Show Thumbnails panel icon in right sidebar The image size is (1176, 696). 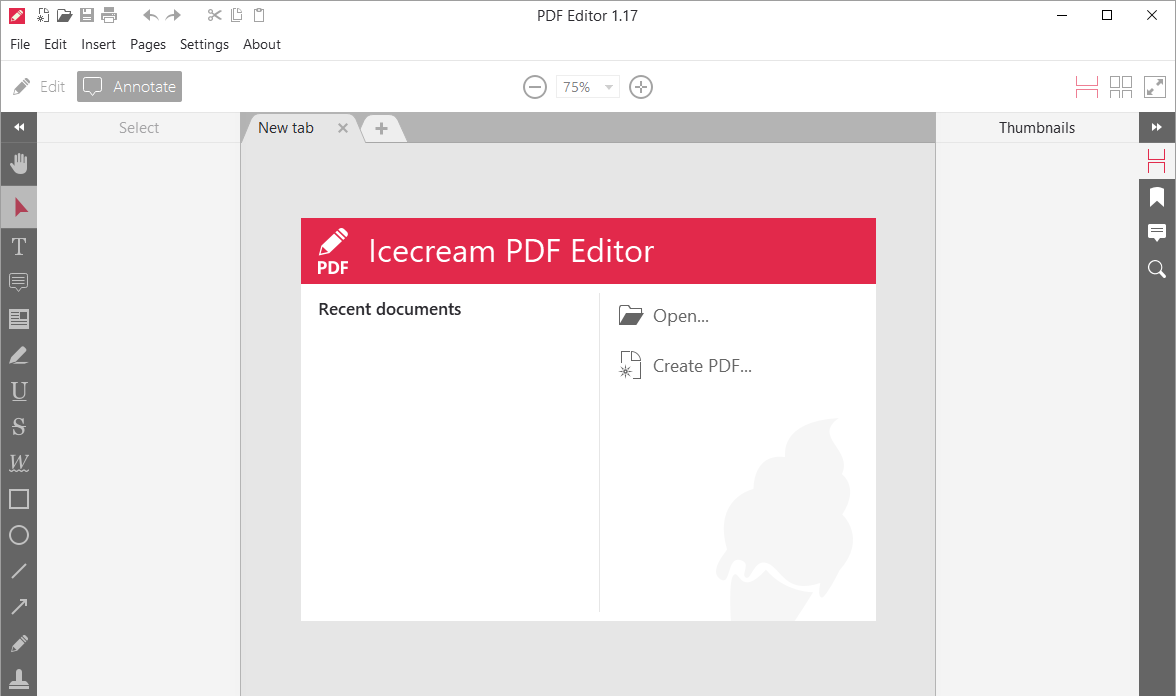(x=1156, y=160)
